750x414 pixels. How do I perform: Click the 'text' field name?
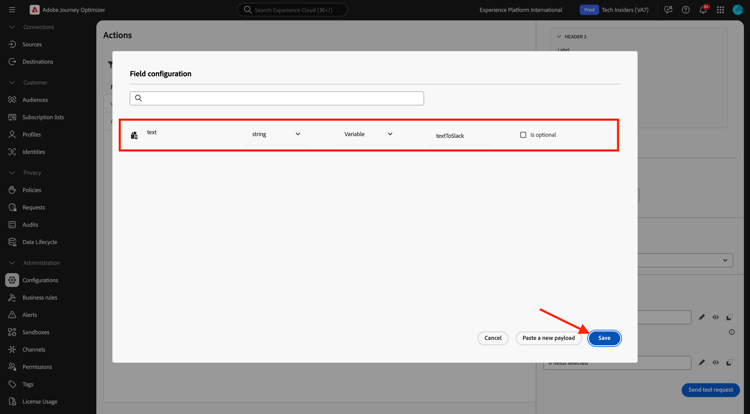click(x=152, y=132)
